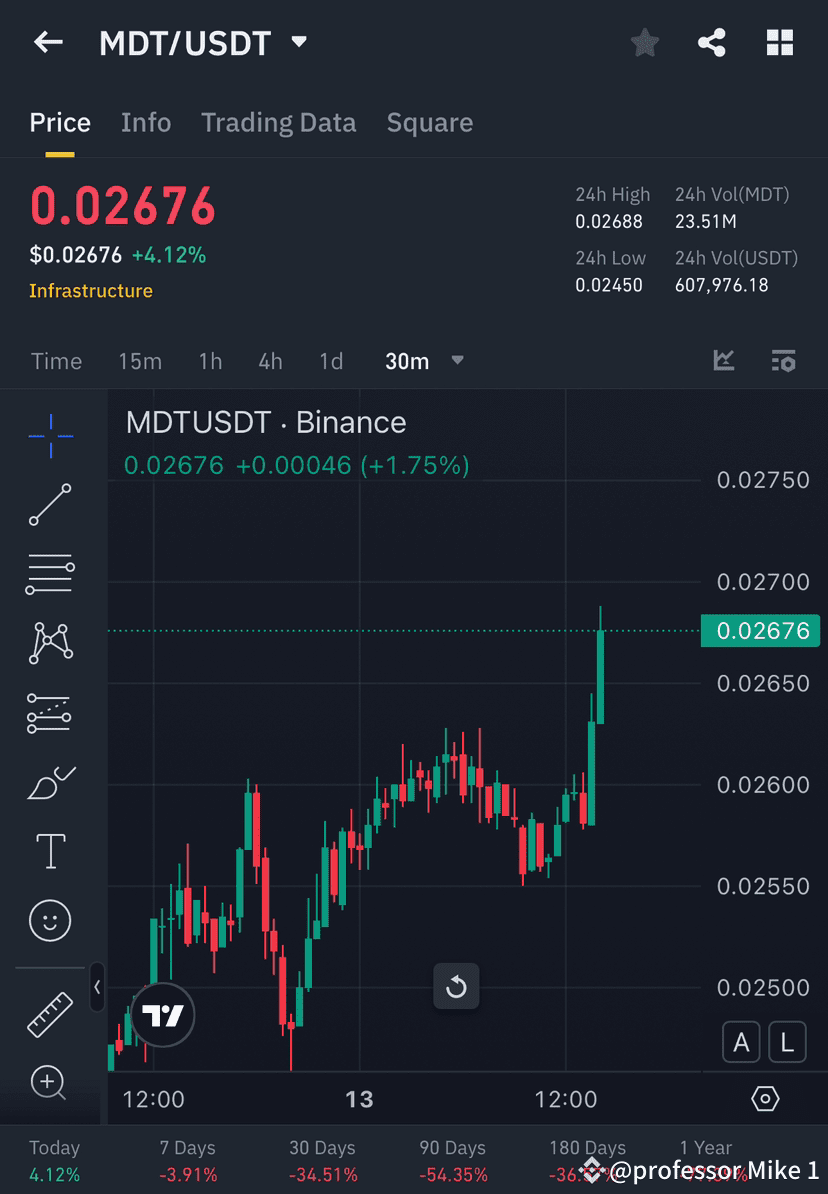Select the XABCD pattern tool
828x1194 pixels.
[x=50, y=643]
